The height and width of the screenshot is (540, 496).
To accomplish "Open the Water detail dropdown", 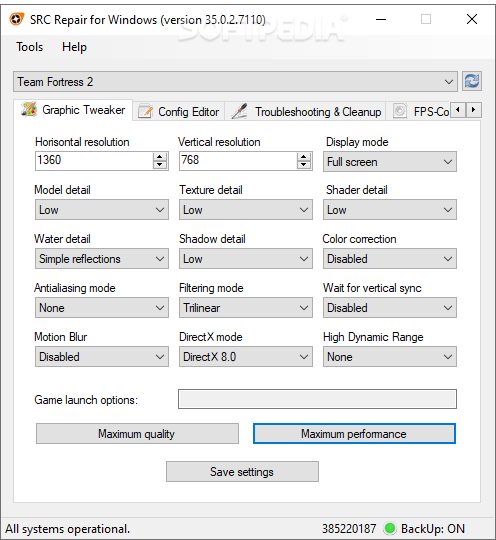I will (x=102, y=258).
